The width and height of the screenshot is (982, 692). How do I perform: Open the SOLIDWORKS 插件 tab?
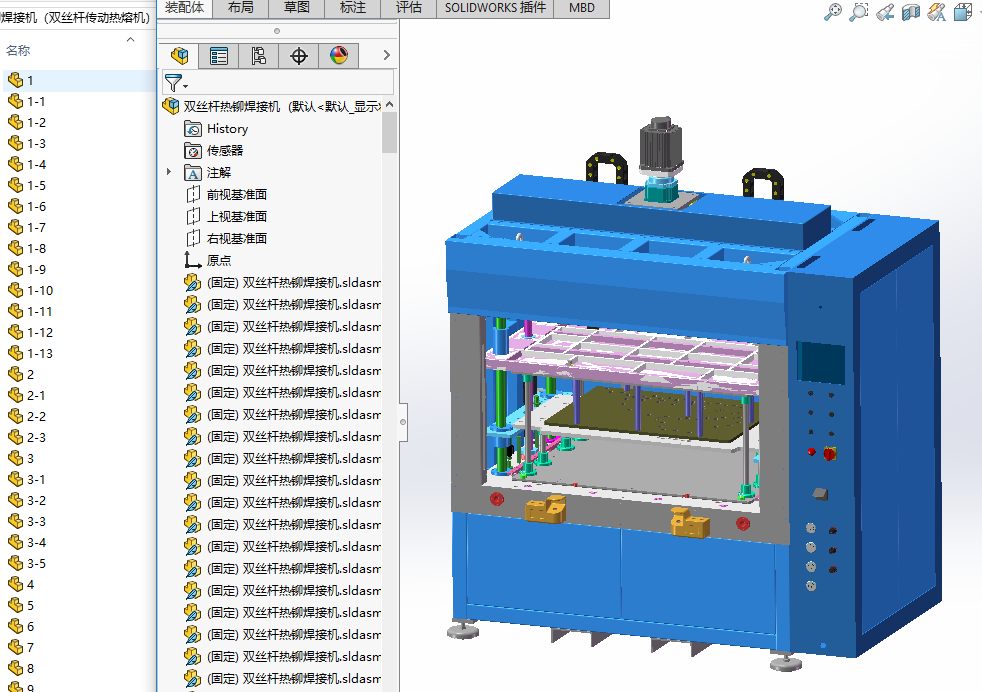point(495,8)
